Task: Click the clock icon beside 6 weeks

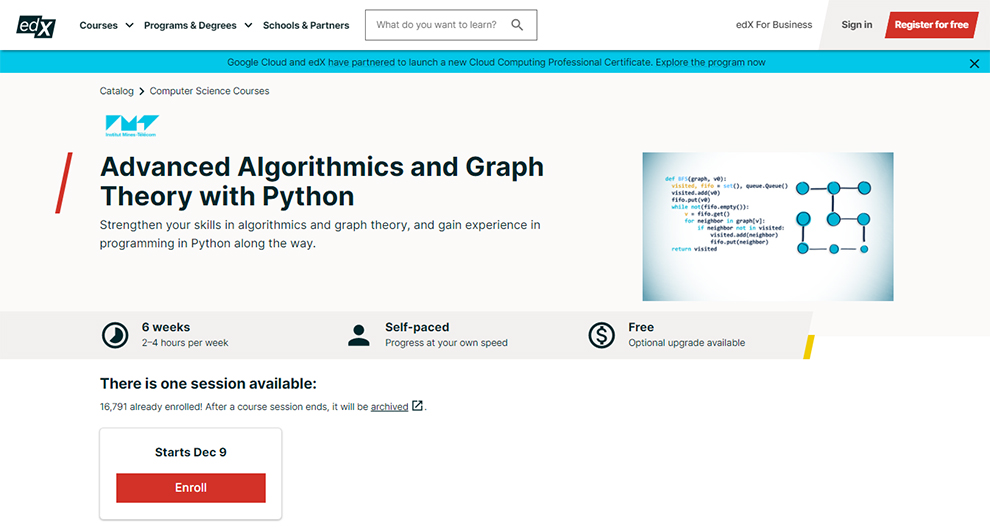Action: pos(115,335)
